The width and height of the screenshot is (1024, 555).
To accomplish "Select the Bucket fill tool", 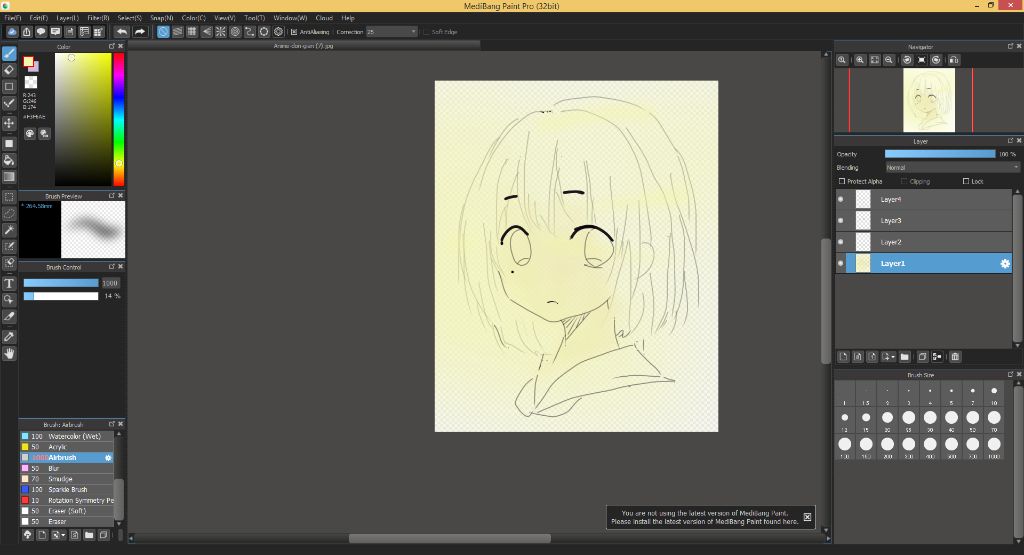I will point(9,160).
